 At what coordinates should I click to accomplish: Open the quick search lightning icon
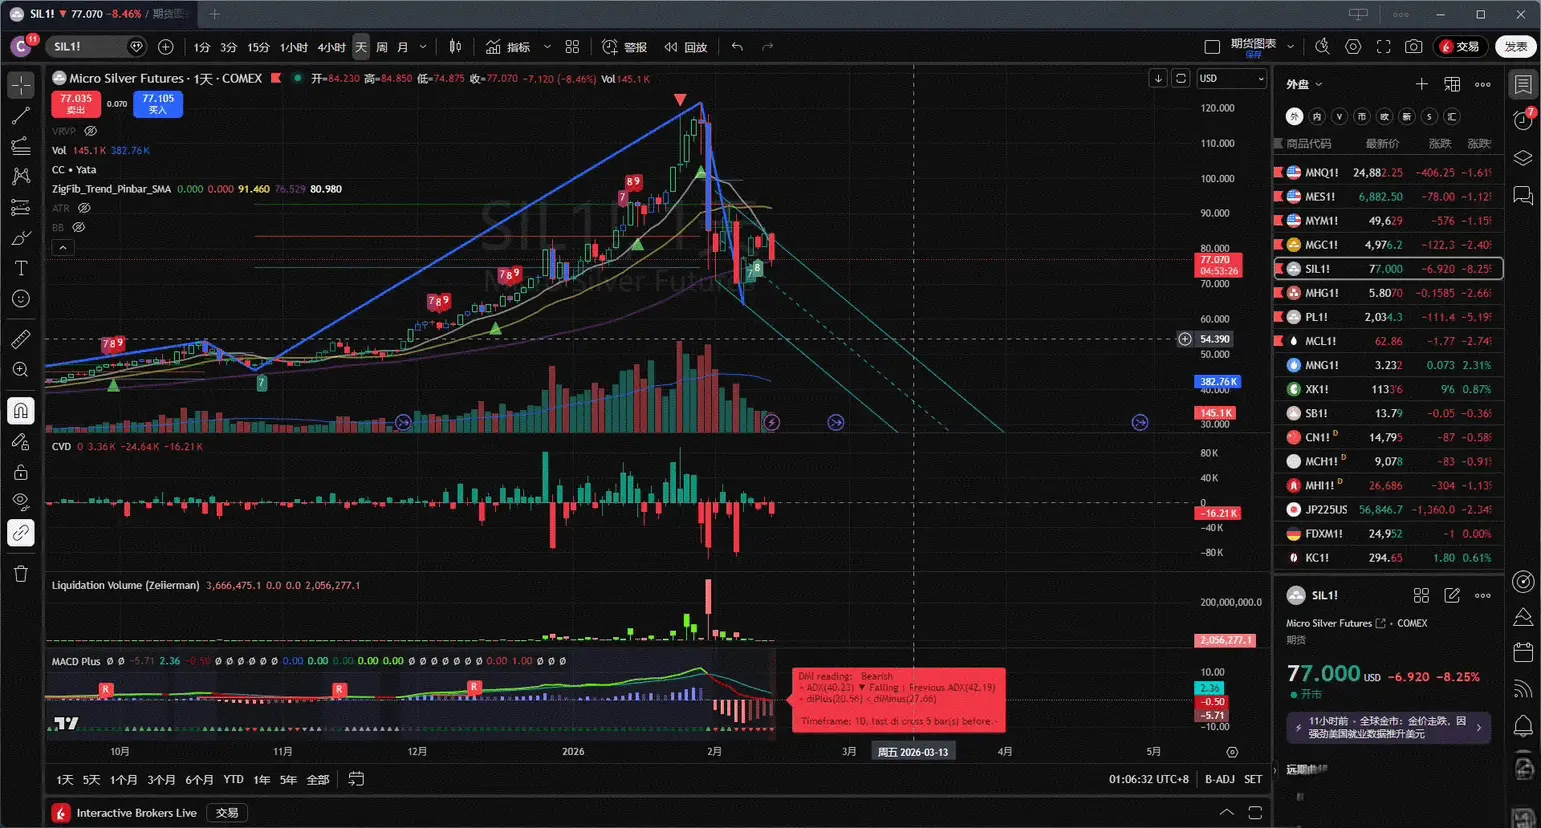coord(1322,47)
